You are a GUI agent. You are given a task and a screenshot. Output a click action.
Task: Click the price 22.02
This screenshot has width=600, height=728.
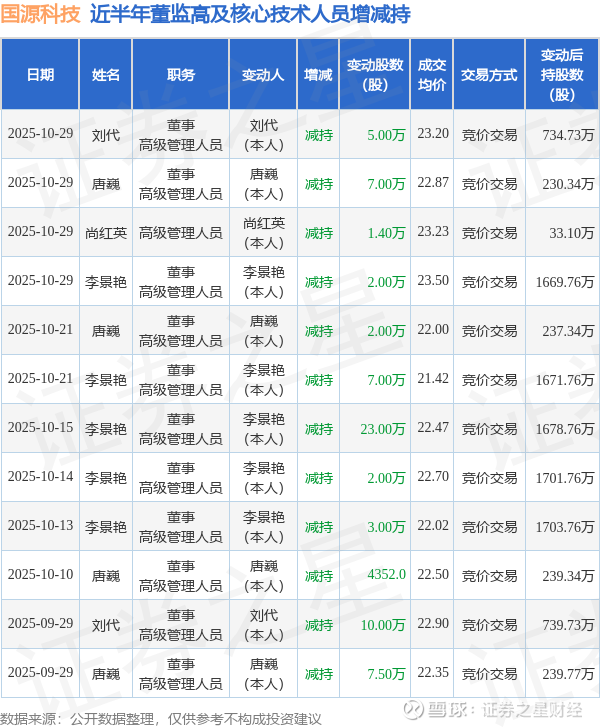433,525
